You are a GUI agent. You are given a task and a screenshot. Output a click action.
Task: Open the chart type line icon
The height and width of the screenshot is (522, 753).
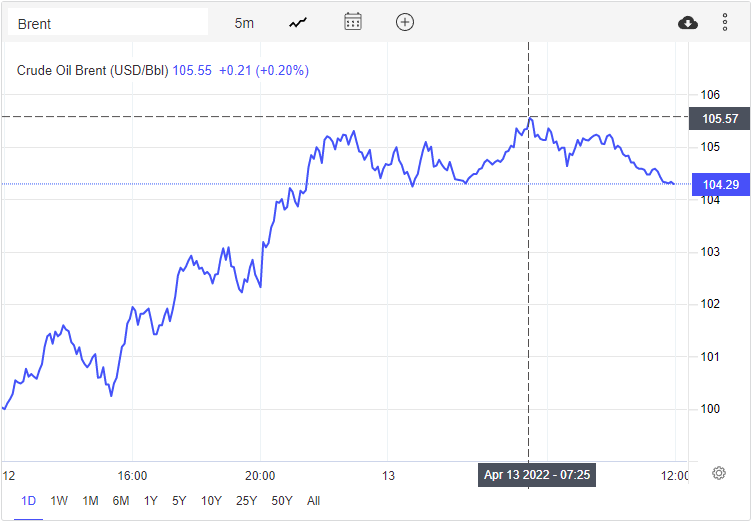tap(298, 22)
